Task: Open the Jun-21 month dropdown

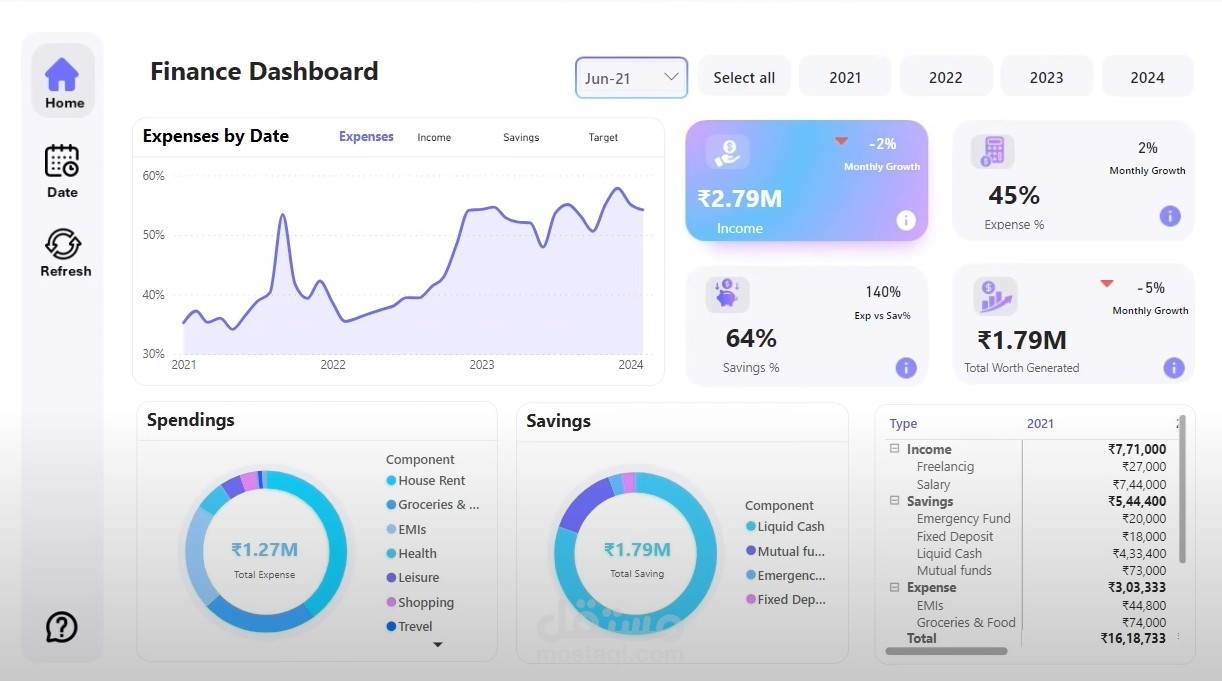Action: [632, 78]
